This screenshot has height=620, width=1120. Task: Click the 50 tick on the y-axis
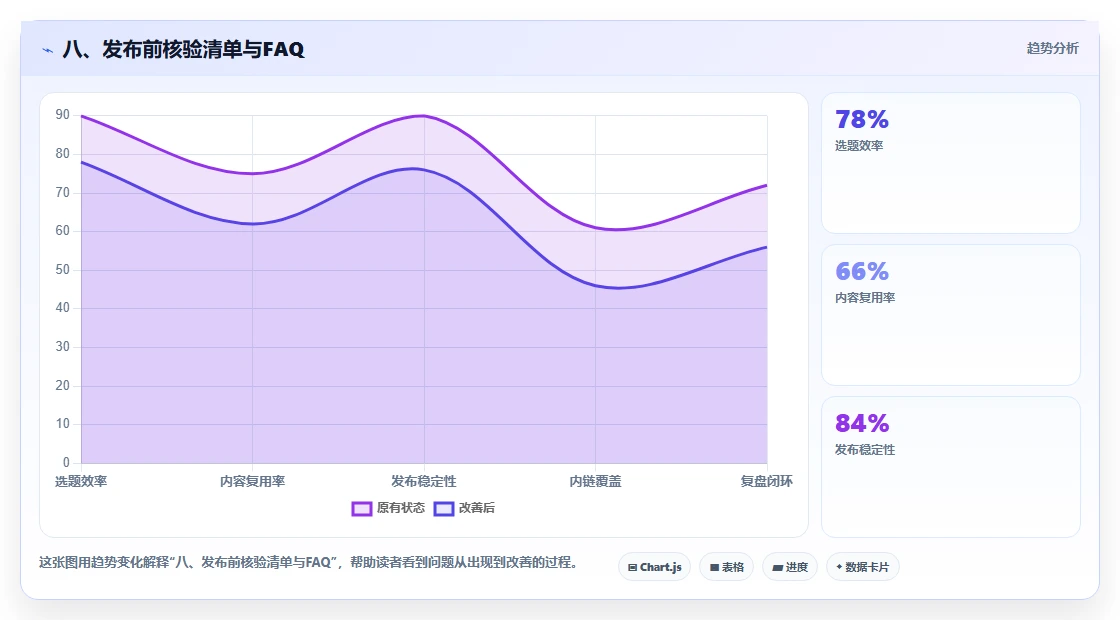pyautogui.click(x=63, y=269)
